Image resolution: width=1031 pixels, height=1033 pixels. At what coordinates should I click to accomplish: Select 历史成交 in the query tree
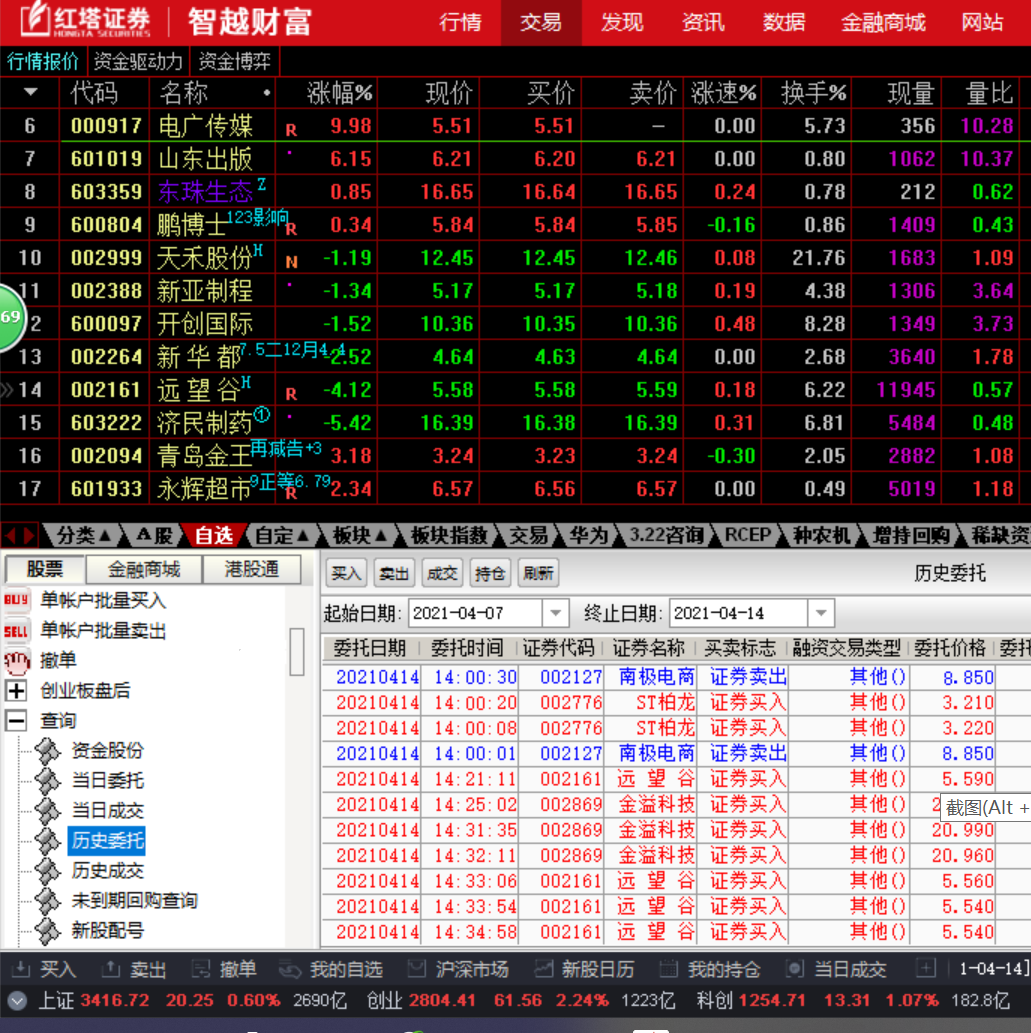click(x=107, y=871)
